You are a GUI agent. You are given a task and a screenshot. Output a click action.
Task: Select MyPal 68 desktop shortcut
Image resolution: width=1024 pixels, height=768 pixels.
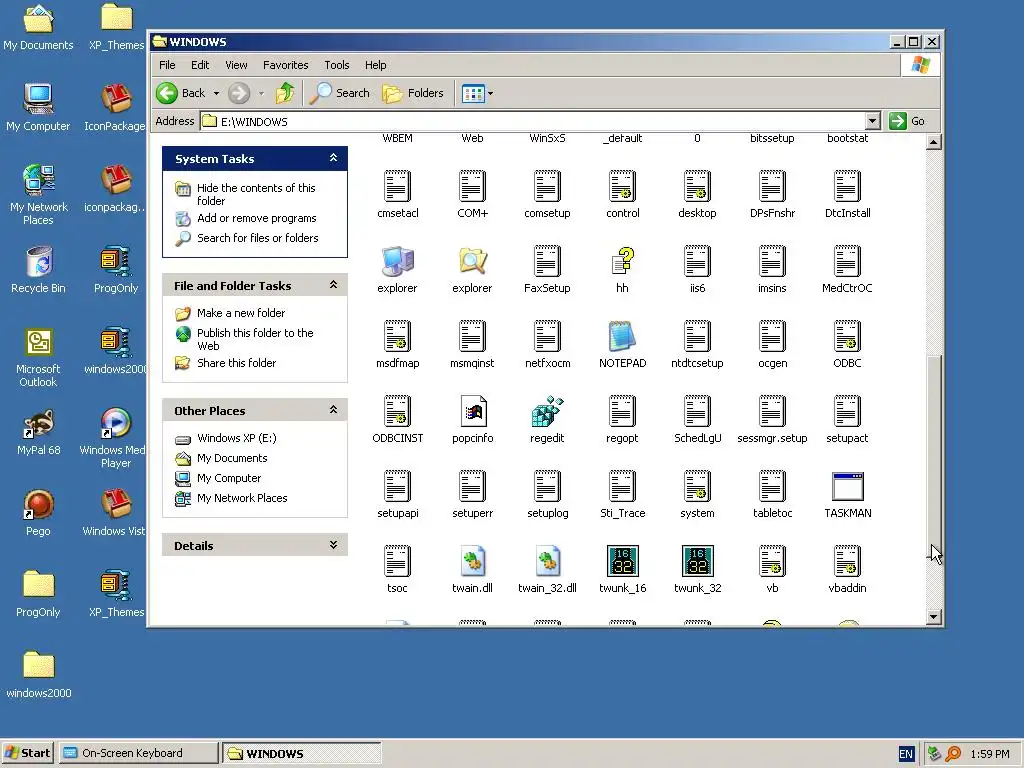coord(39,423)
